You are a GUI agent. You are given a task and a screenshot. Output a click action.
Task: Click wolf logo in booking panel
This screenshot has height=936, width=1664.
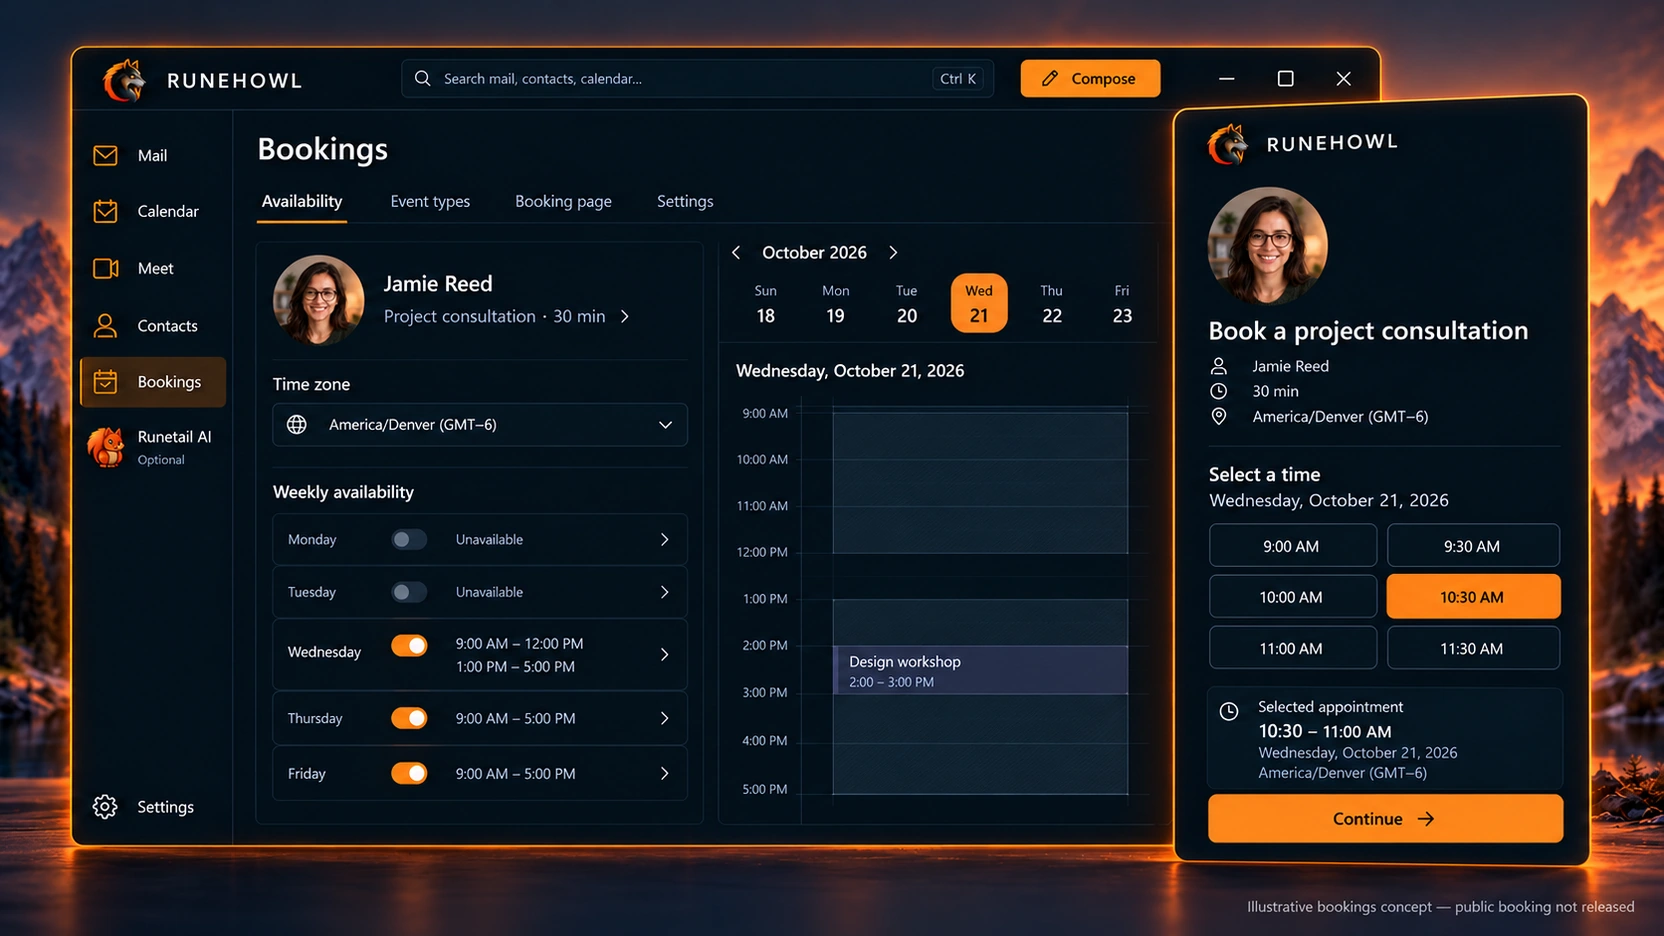point(1228,144)
